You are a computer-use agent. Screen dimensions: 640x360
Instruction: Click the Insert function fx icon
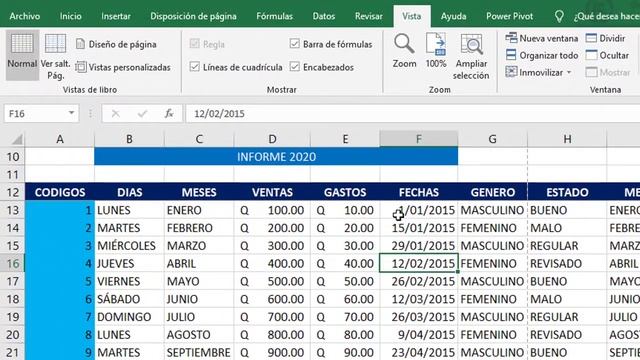pyautogui.click(x=169, y=113)
